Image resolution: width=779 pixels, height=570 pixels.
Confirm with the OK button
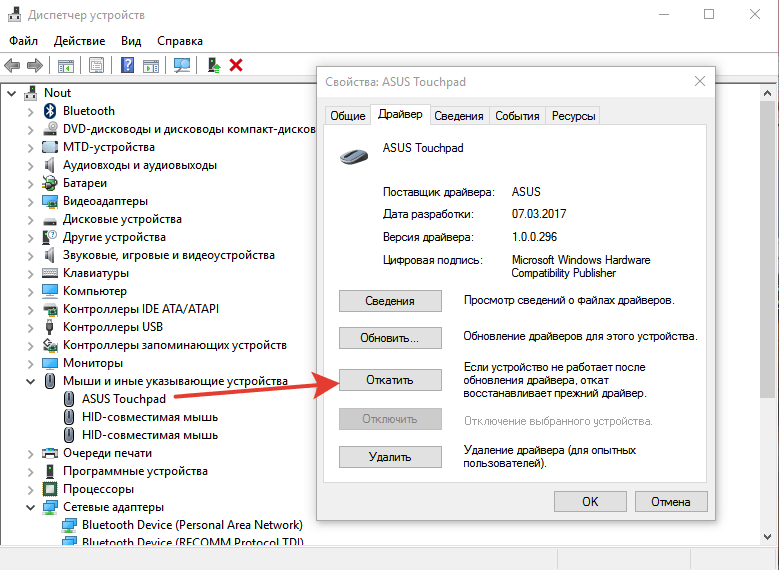tap(590, 501)
